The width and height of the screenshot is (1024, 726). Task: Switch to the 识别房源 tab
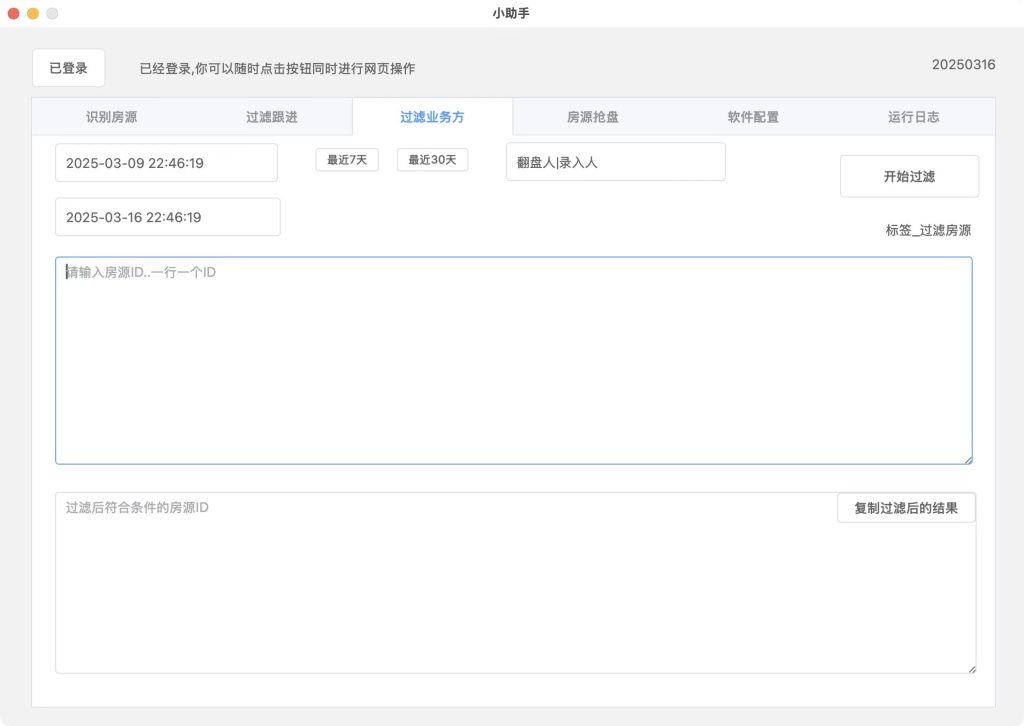click(111, 117)
